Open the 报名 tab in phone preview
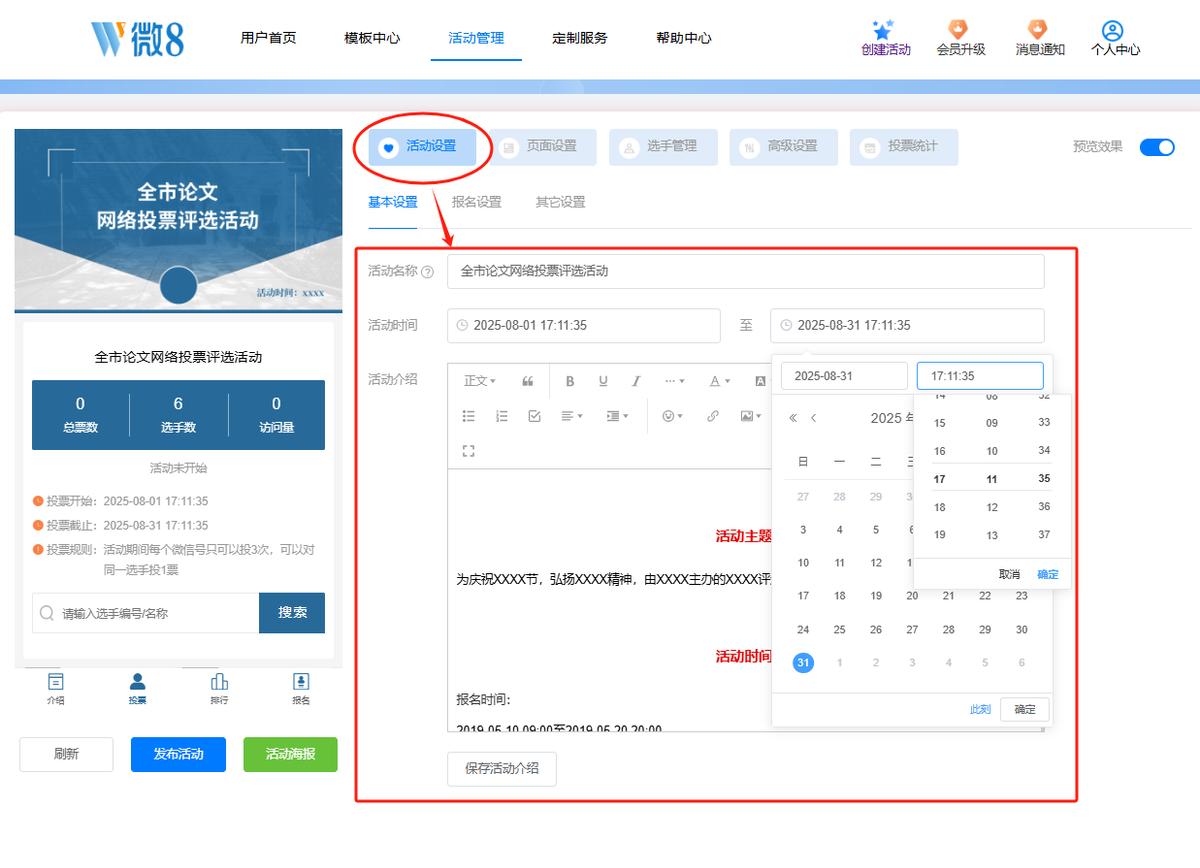The height and width of the screenshot is (868, 1200). pyautogui.click(x=301, y=688)
